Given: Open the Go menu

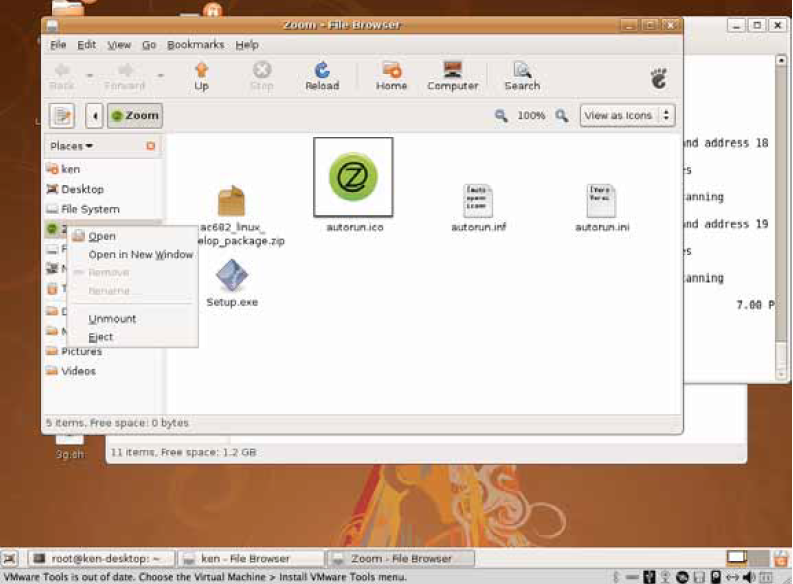Looking at the screenshot, I should 149,45.
